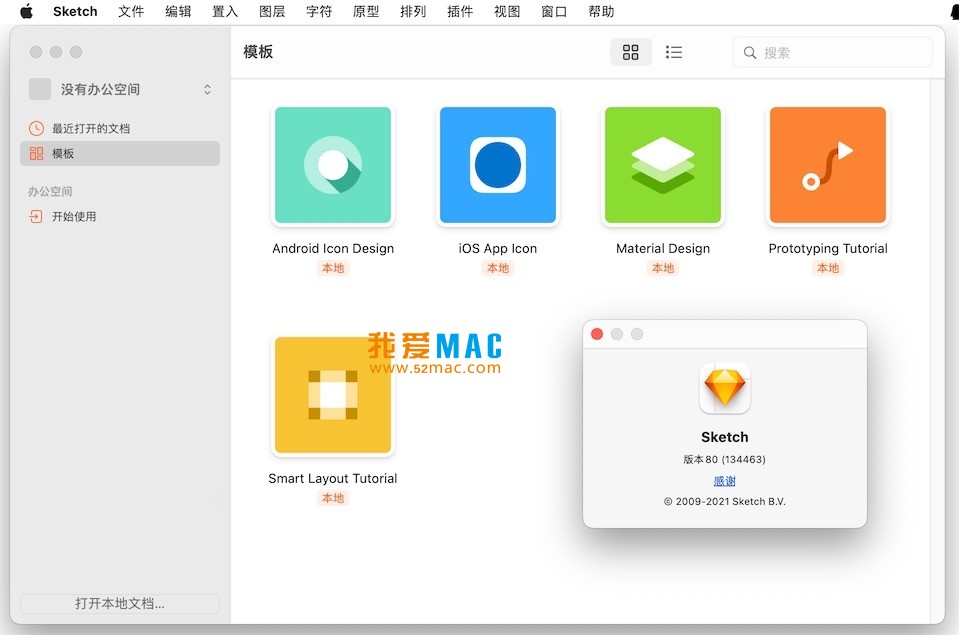Switch to list view of templates

point(674,52)
